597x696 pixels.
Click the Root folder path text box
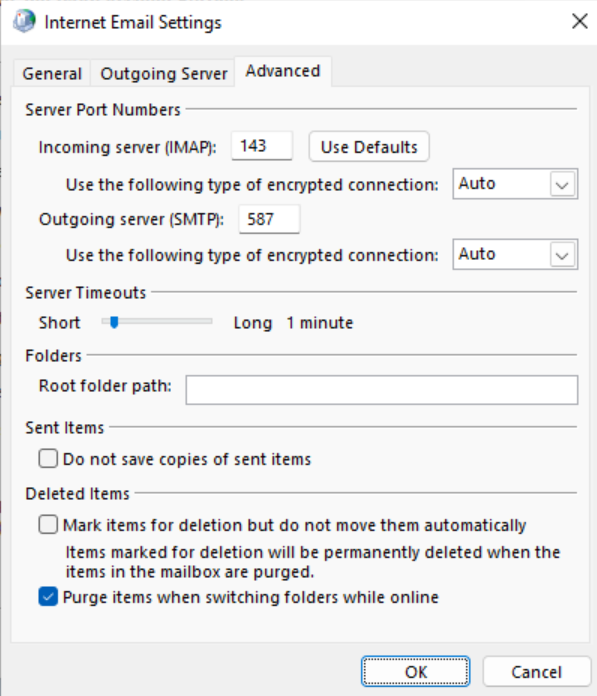[x=382, y=390]
